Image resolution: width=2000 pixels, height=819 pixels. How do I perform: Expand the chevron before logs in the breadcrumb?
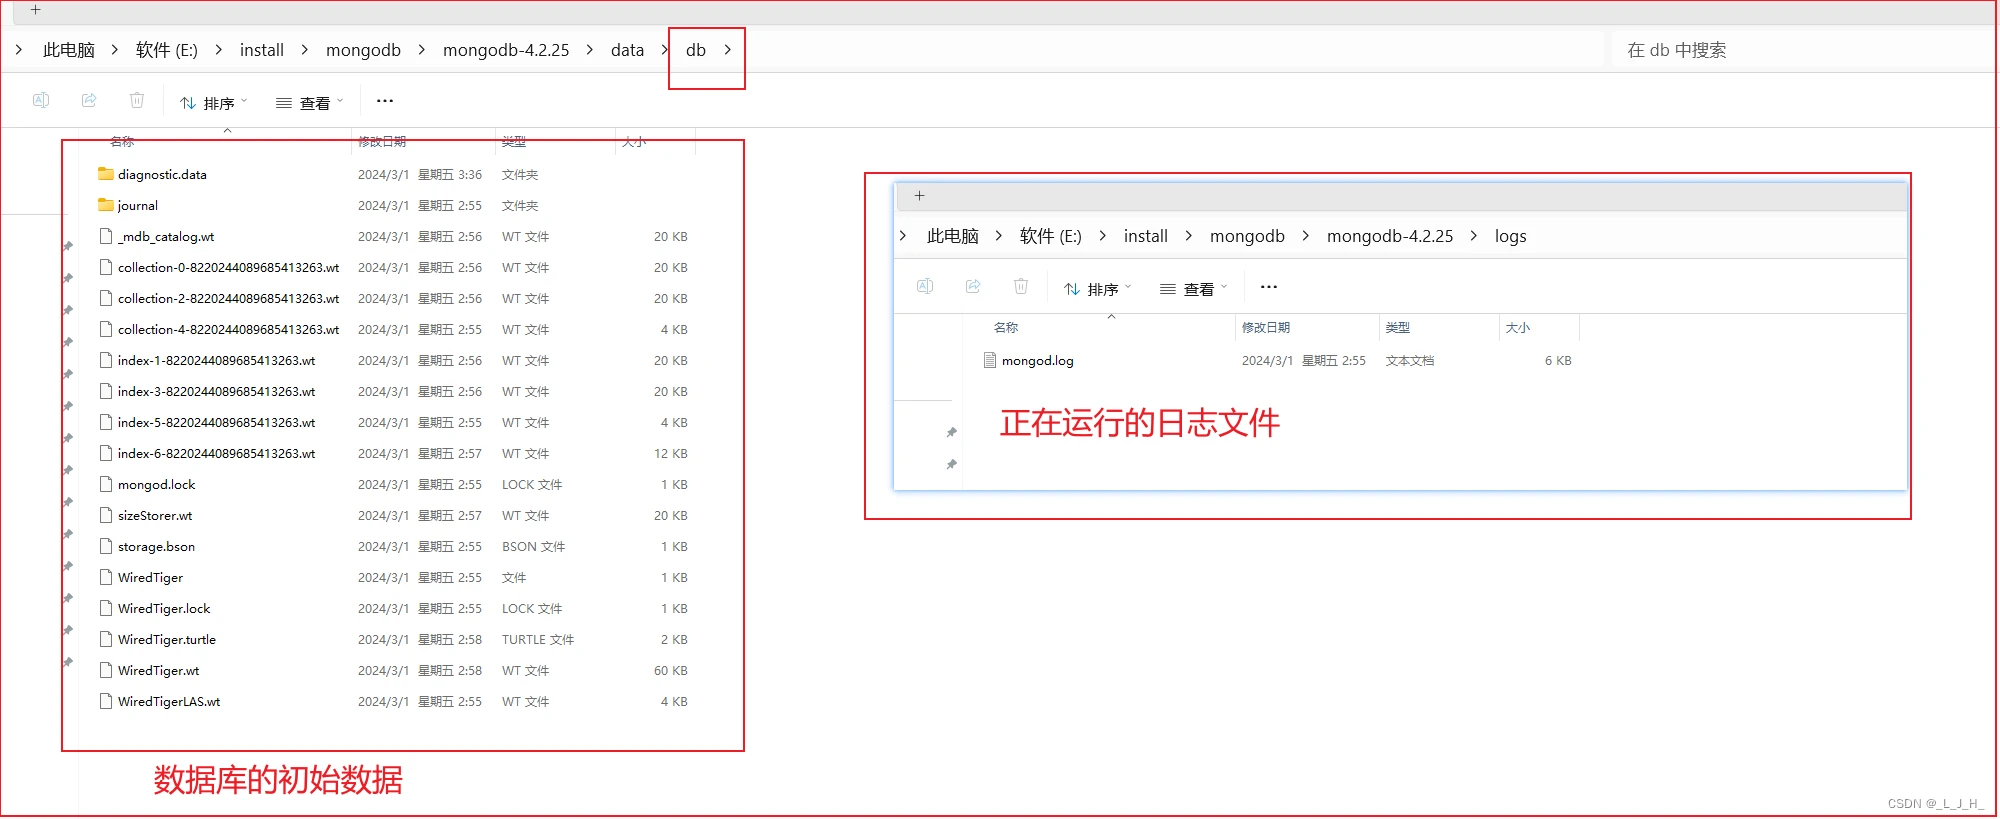[x=1474, y=236]
